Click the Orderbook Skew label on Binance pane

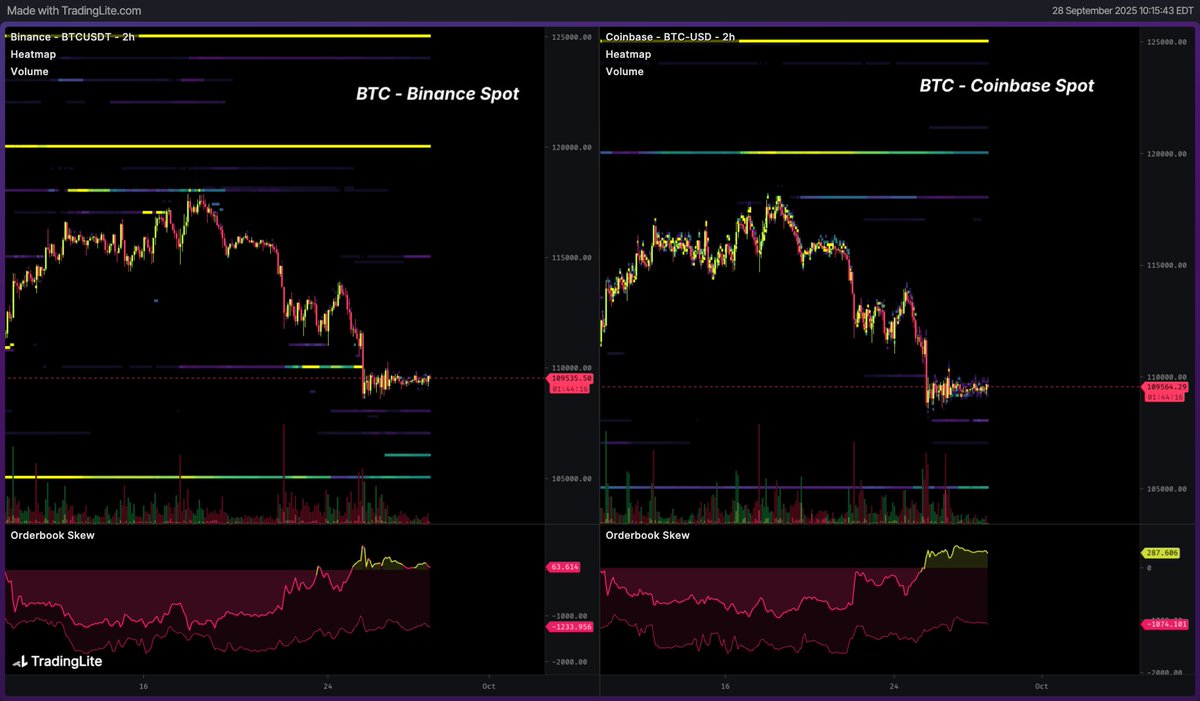tap(52, 535)
